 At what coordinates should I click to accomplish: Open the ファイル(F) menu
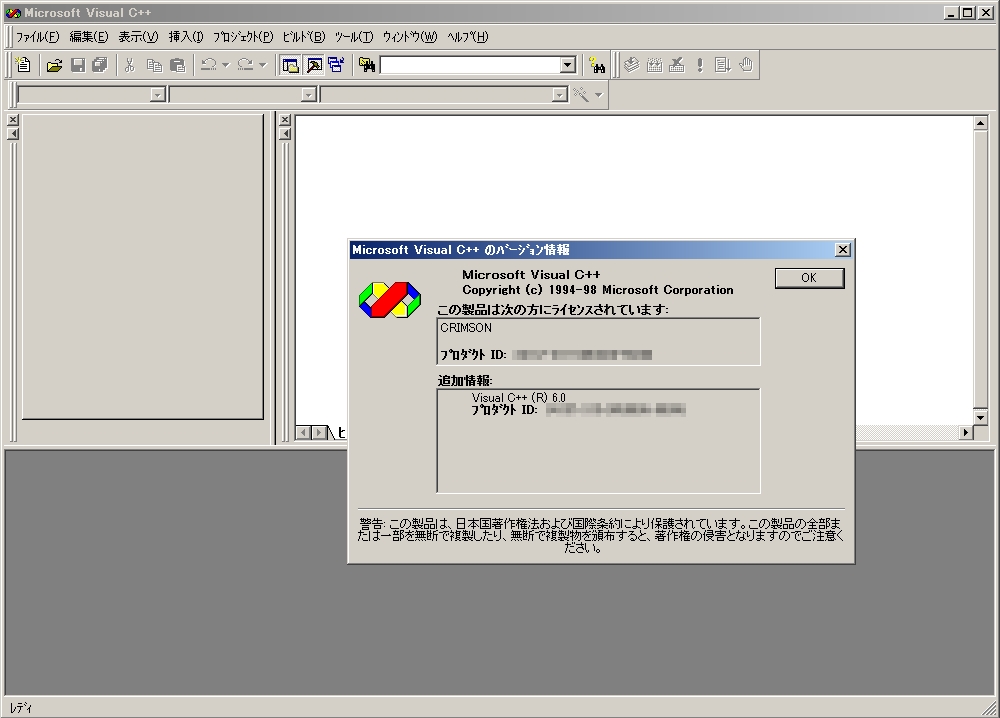[38, 37]
